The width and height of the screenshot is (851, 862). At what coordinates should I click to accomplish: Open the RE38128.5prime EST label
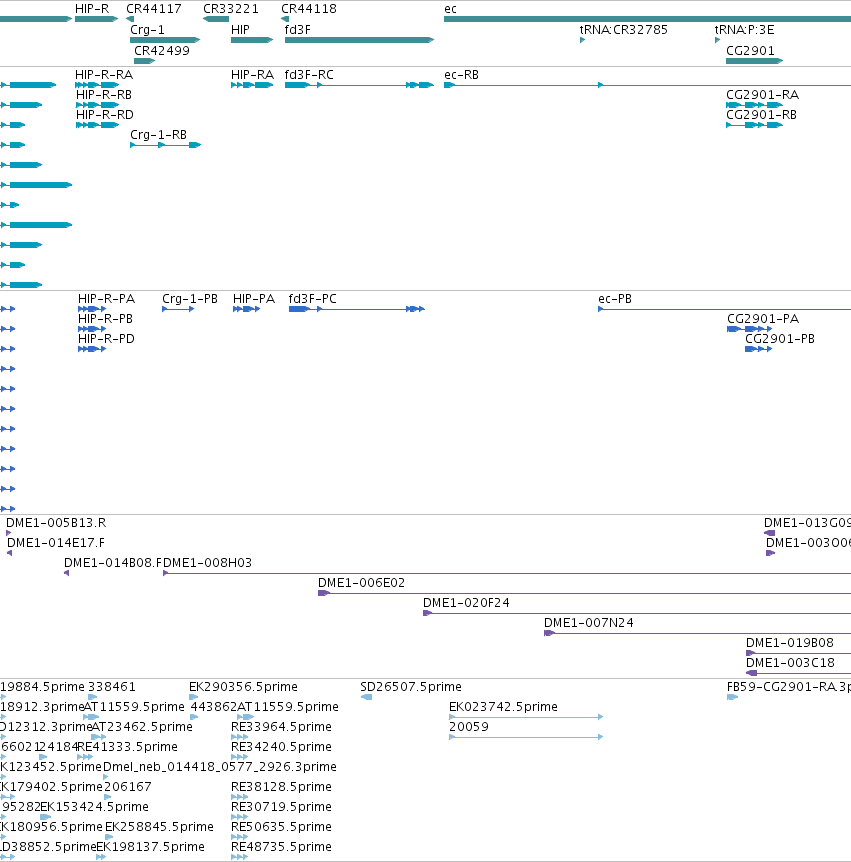click(281, 787)
